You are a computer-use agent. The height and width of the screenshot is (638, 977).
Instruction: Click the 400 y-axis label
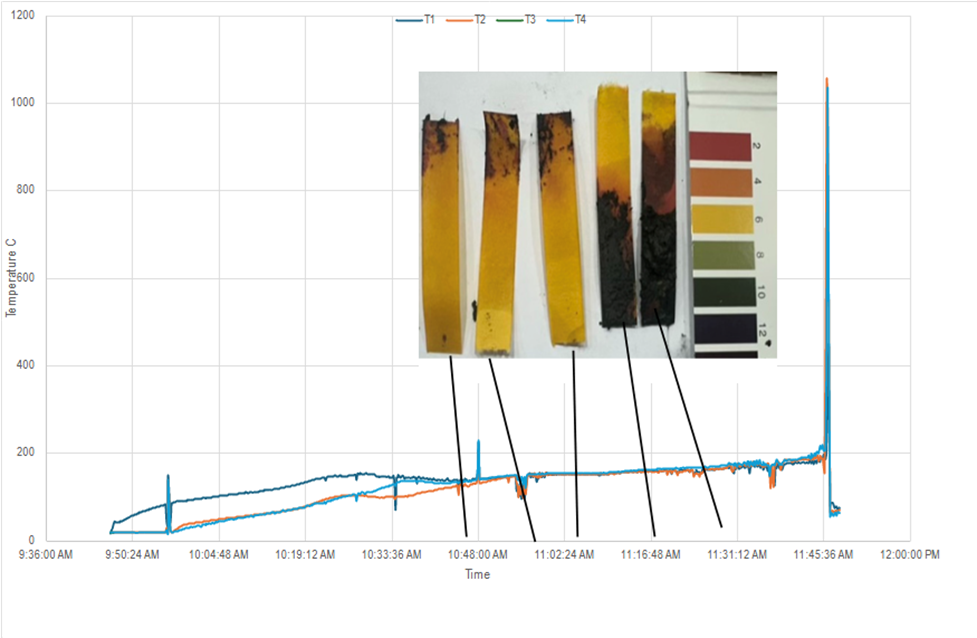pyautogui.click(x=26, y=364)
